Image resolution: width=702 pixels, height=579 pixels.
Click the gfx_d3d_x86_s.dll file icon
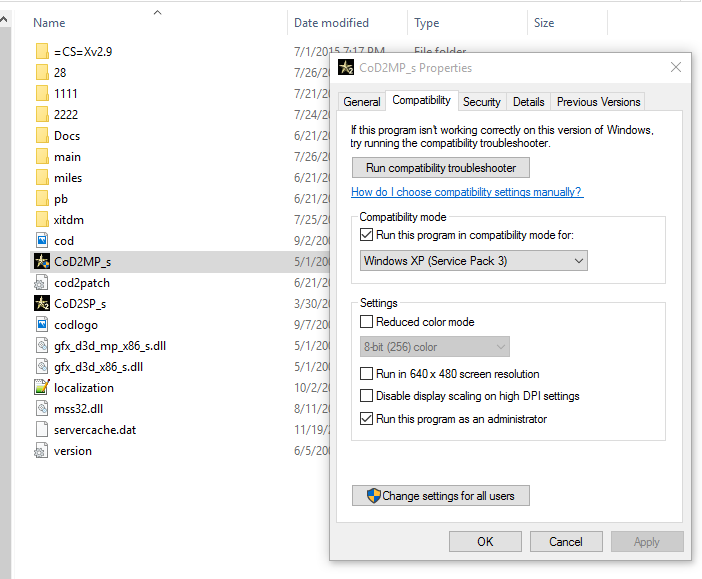click(42, 367)
